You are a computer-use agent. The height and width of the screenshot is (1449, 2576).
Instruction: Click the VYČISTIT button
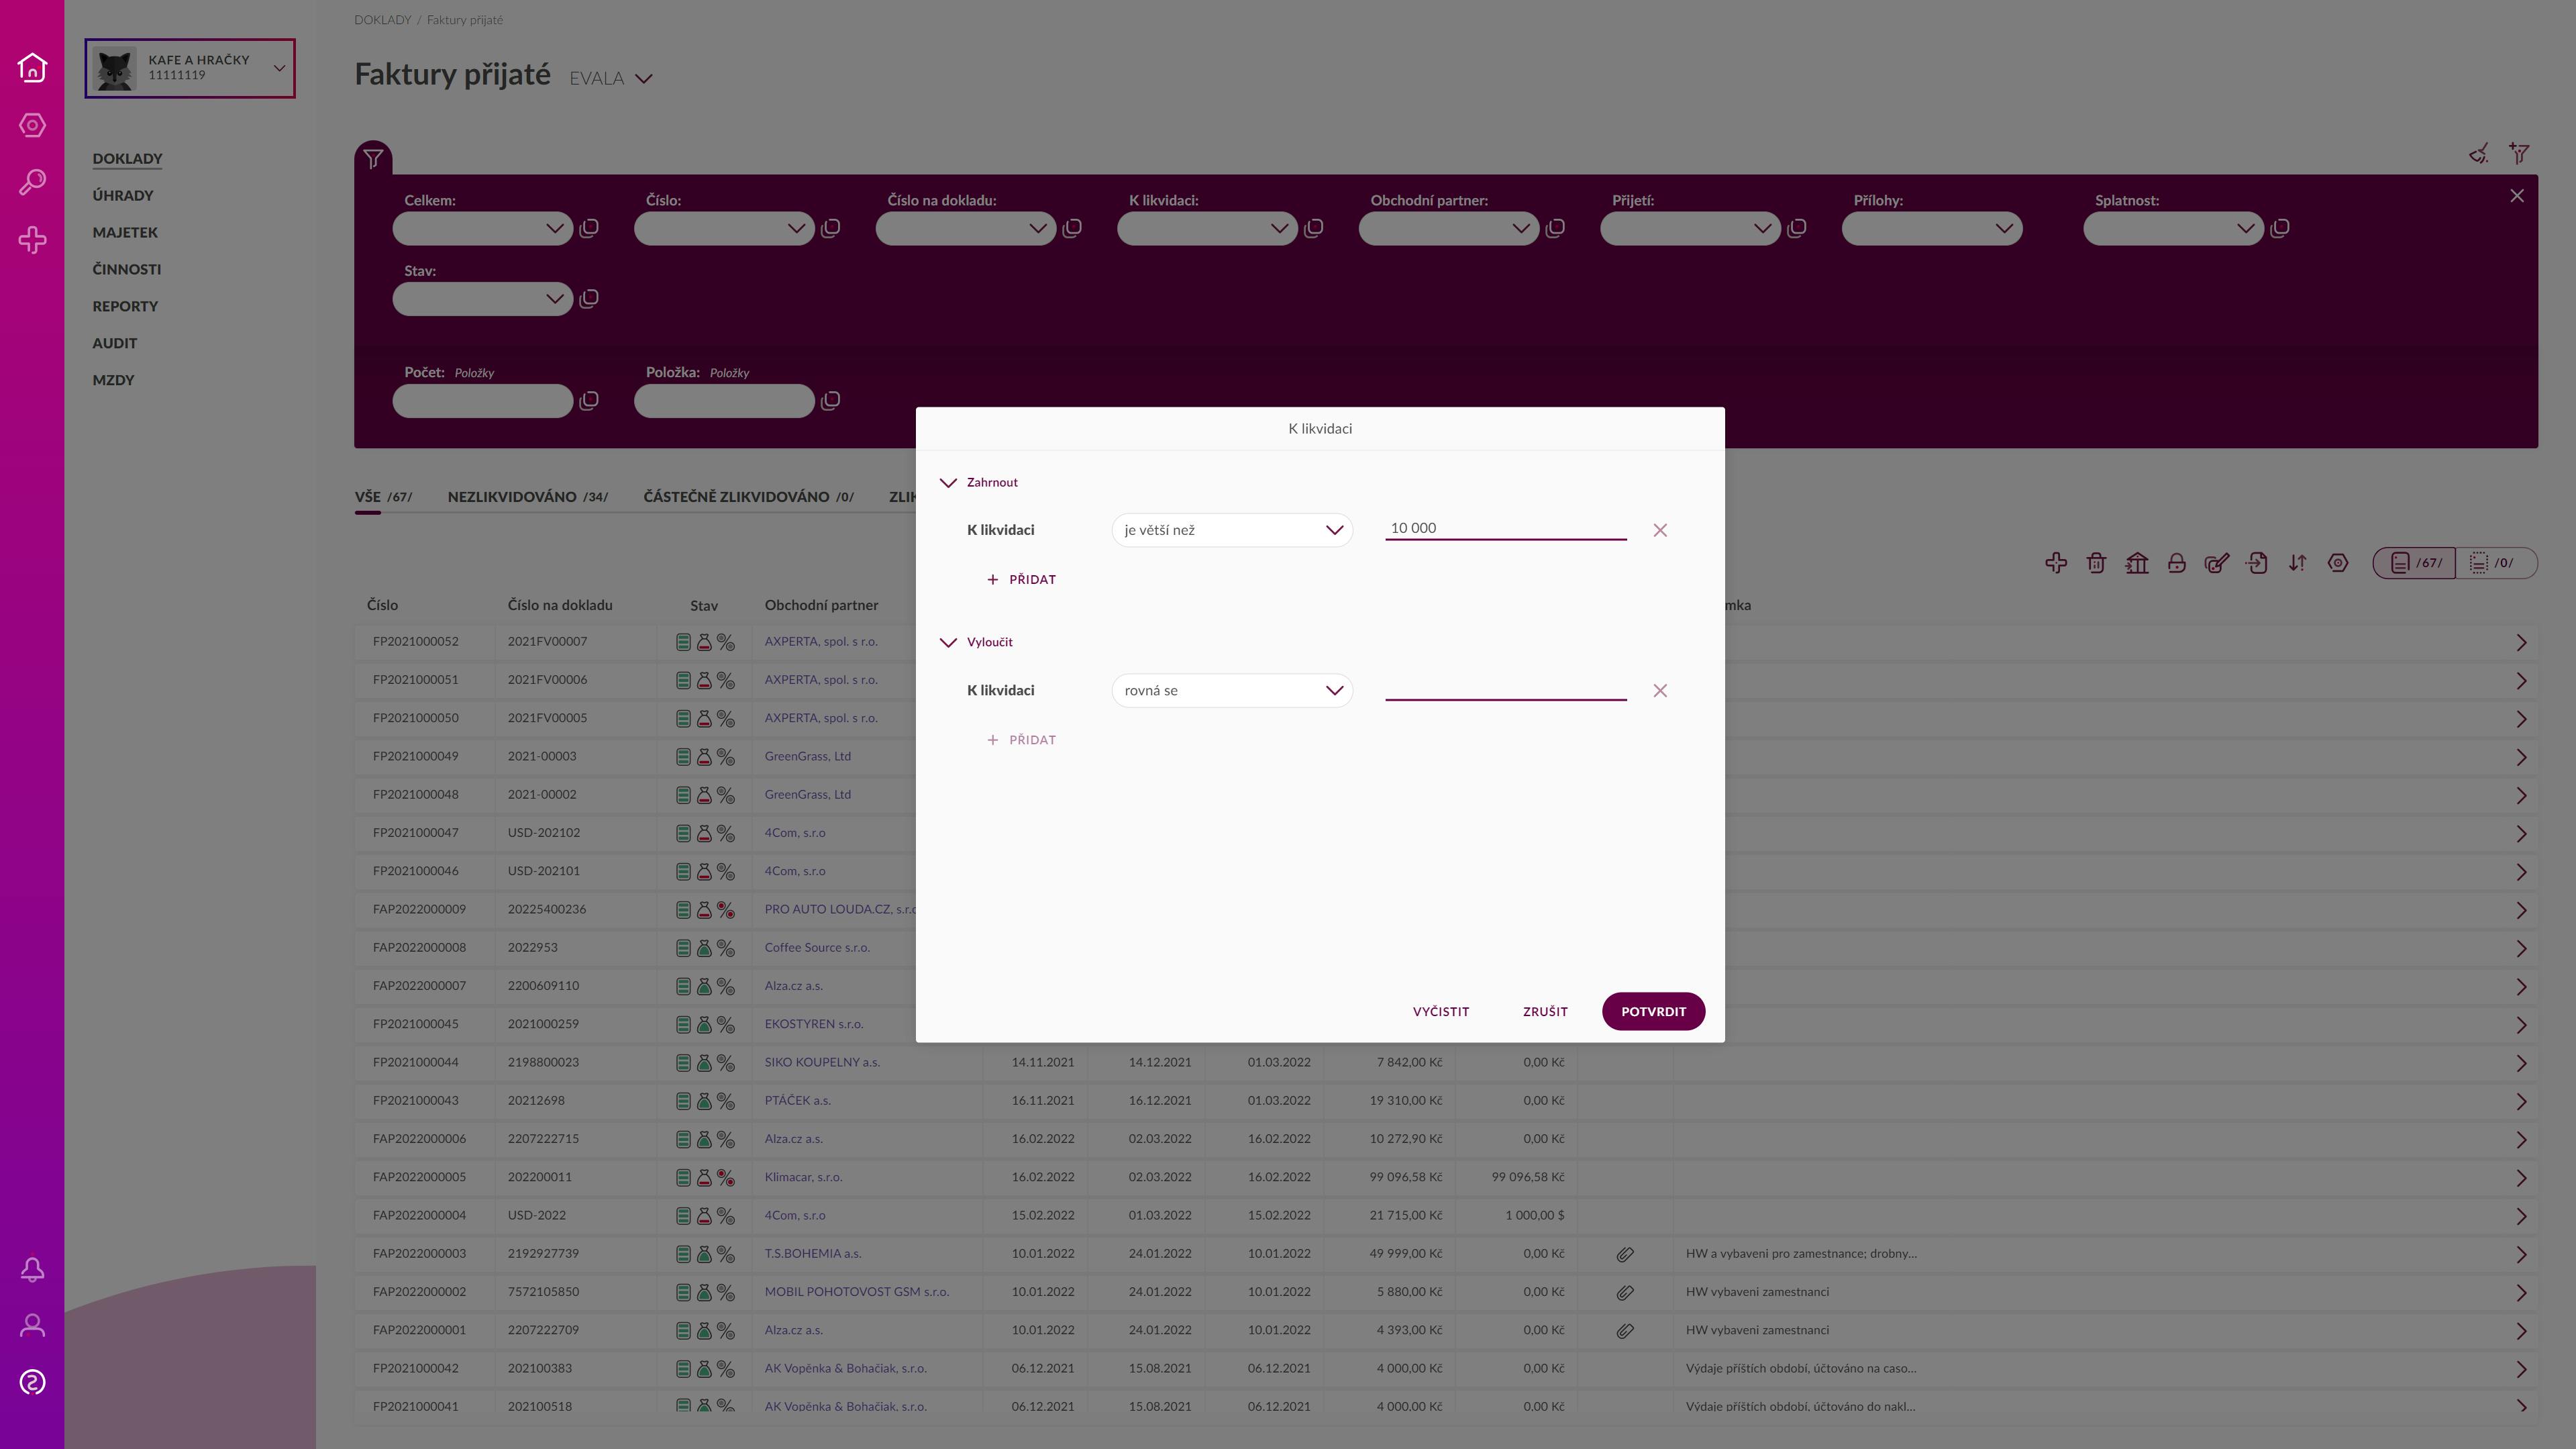point(1441,1011)
